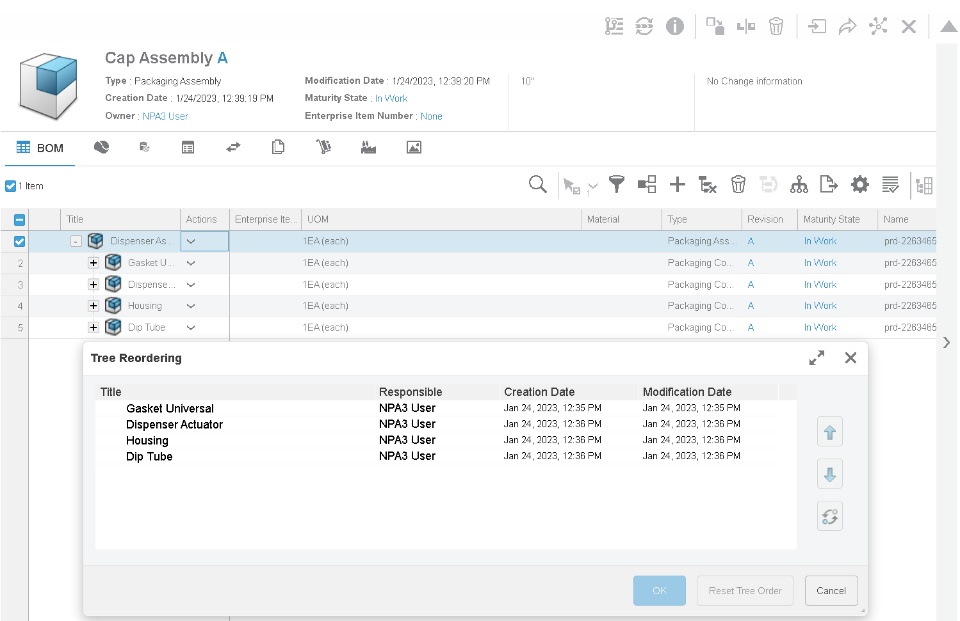Search the BOM with the magnifier icon
The width and height of the screenshot is (960, 621).
pyautogui.click(x=538, y=184)
